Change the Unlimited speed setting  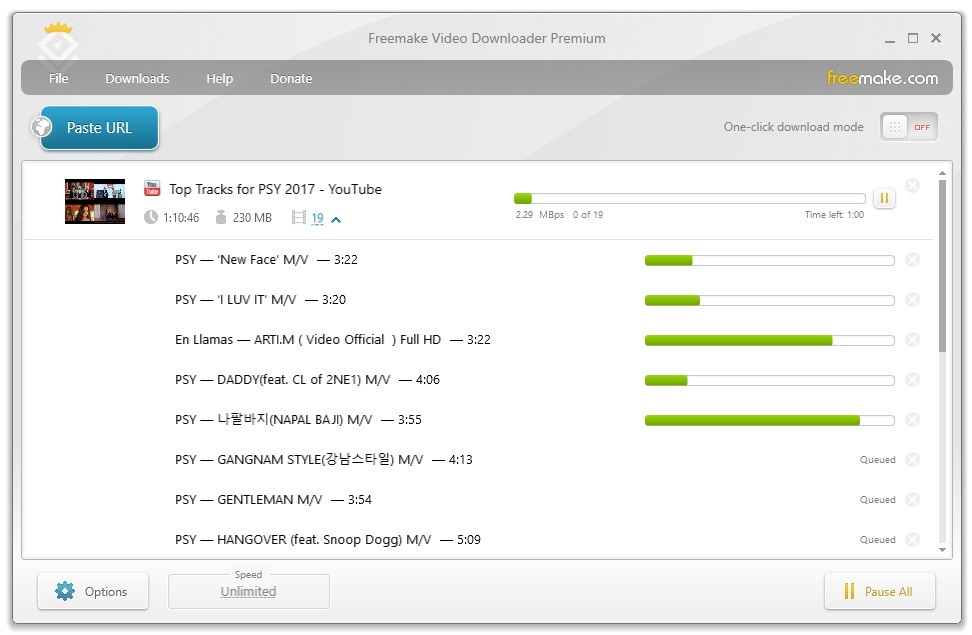[x=249, y=592]
